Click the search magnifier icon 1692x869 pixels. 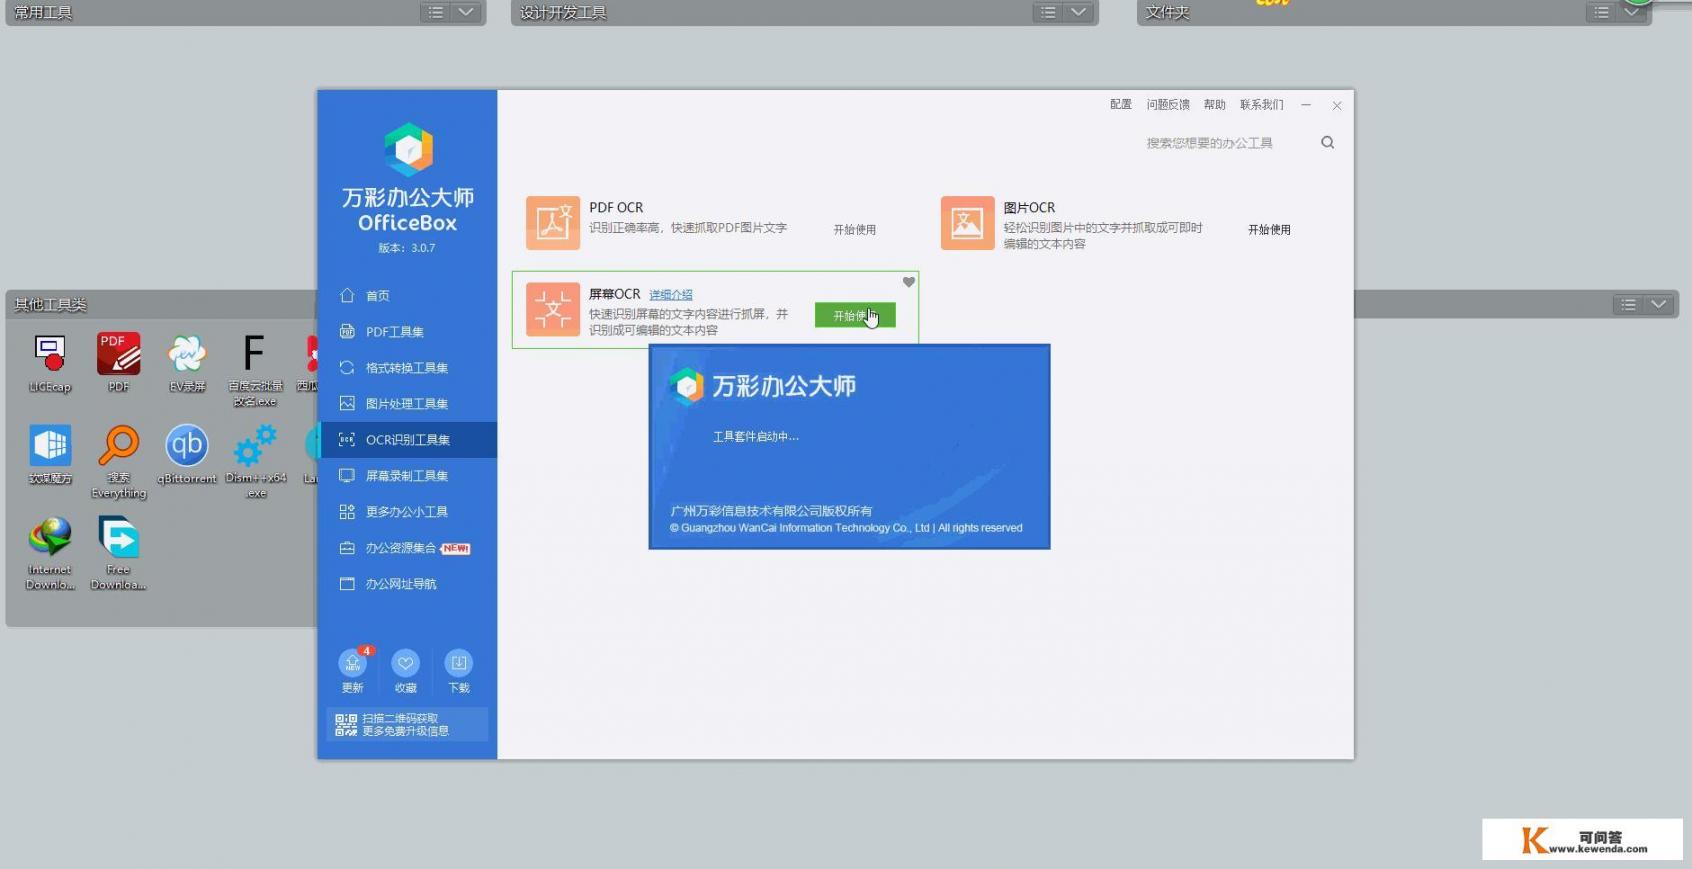click(1327, 142)
